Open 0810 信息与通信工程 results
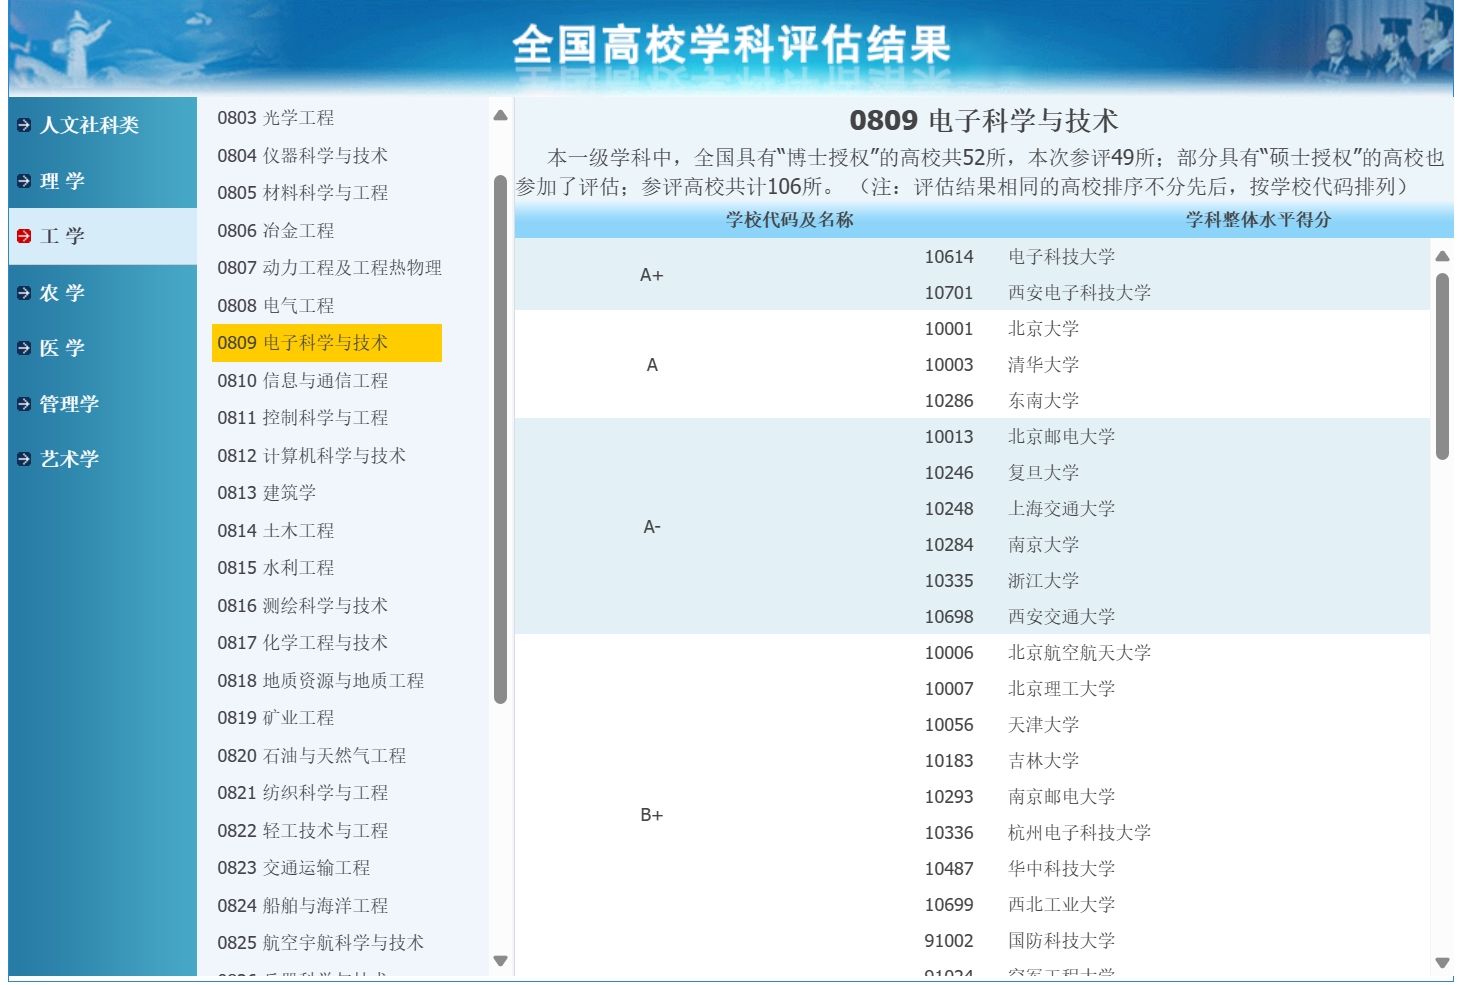 point(303,381)
